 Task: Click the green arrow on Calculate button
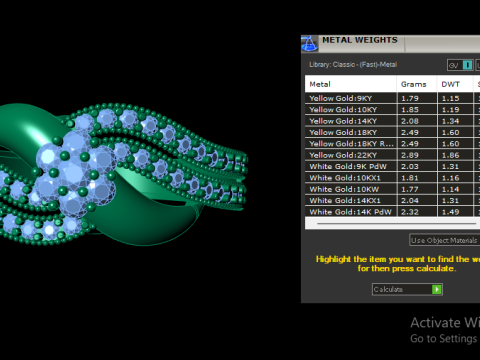[x=436, y=289]
